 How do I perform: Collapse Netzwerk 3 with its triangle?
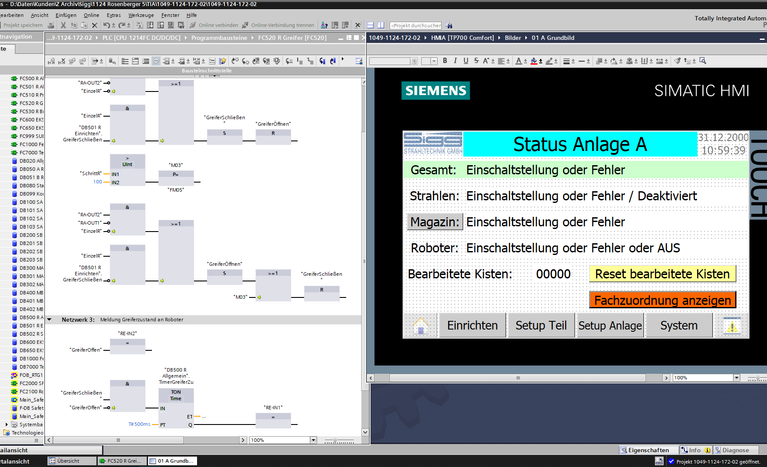click(49, 319)
